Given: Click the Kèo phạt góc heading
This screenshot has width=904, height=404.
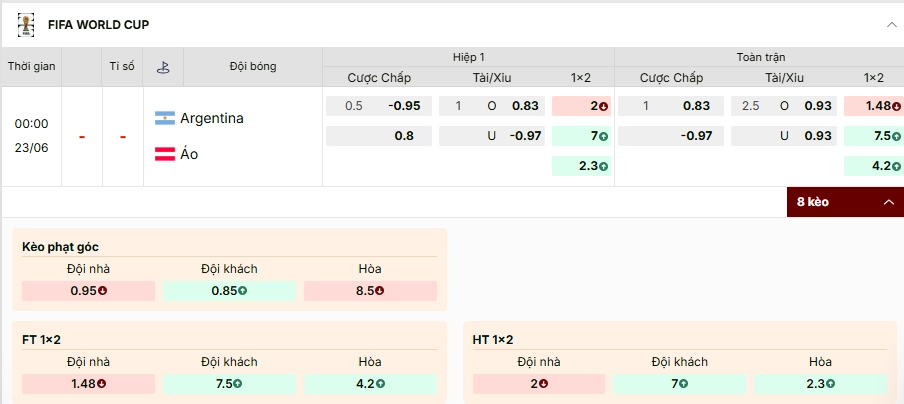Looking at the screenshot, I should pyautogui.click(x=61, y=247).
